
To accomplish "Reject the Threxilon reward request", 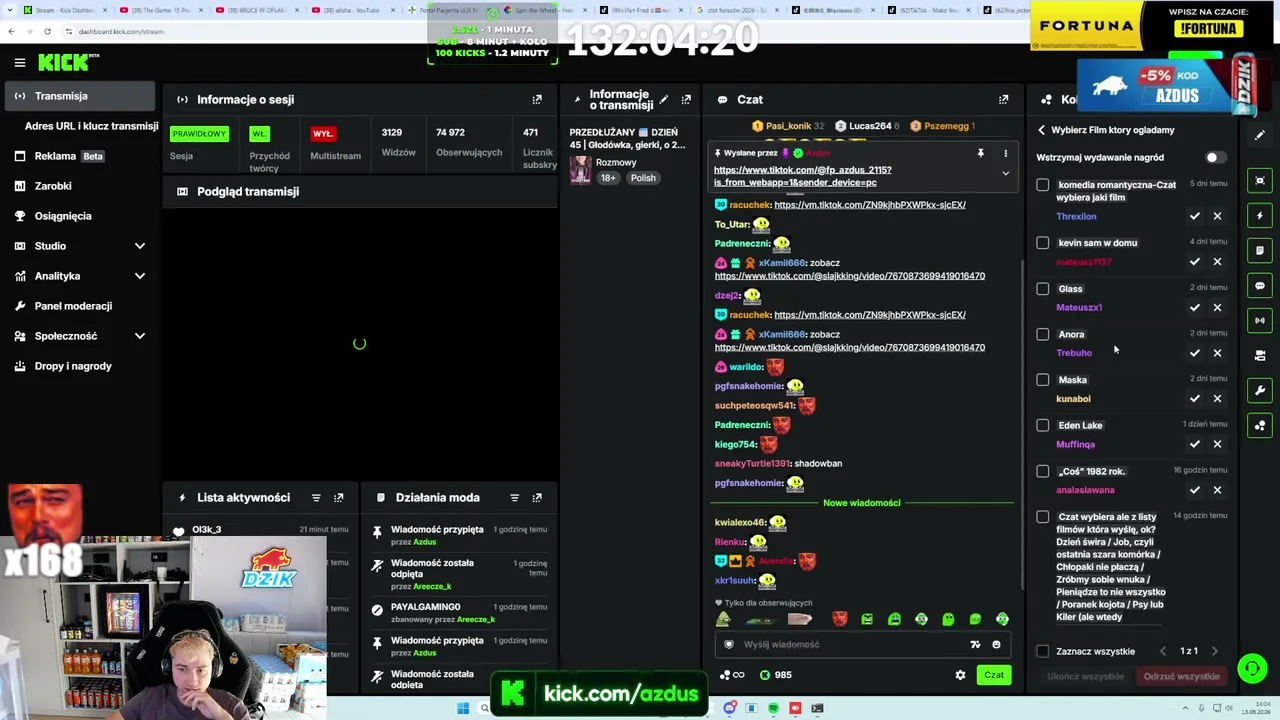I will (x=1217, y=216).
